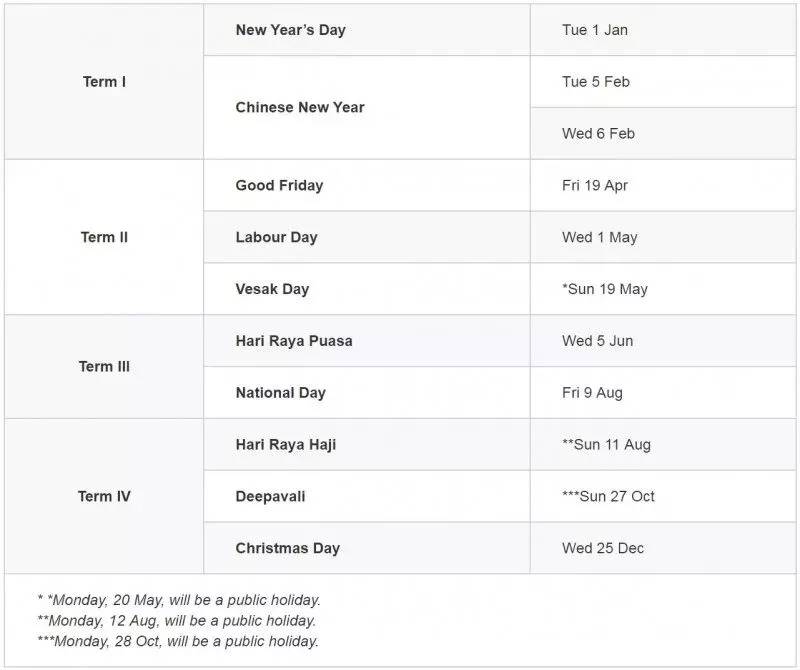The height and width of the screenshot is (670, 800).
Task: Click the Tue 1 Jan date
Action: (x=595, y=30)
